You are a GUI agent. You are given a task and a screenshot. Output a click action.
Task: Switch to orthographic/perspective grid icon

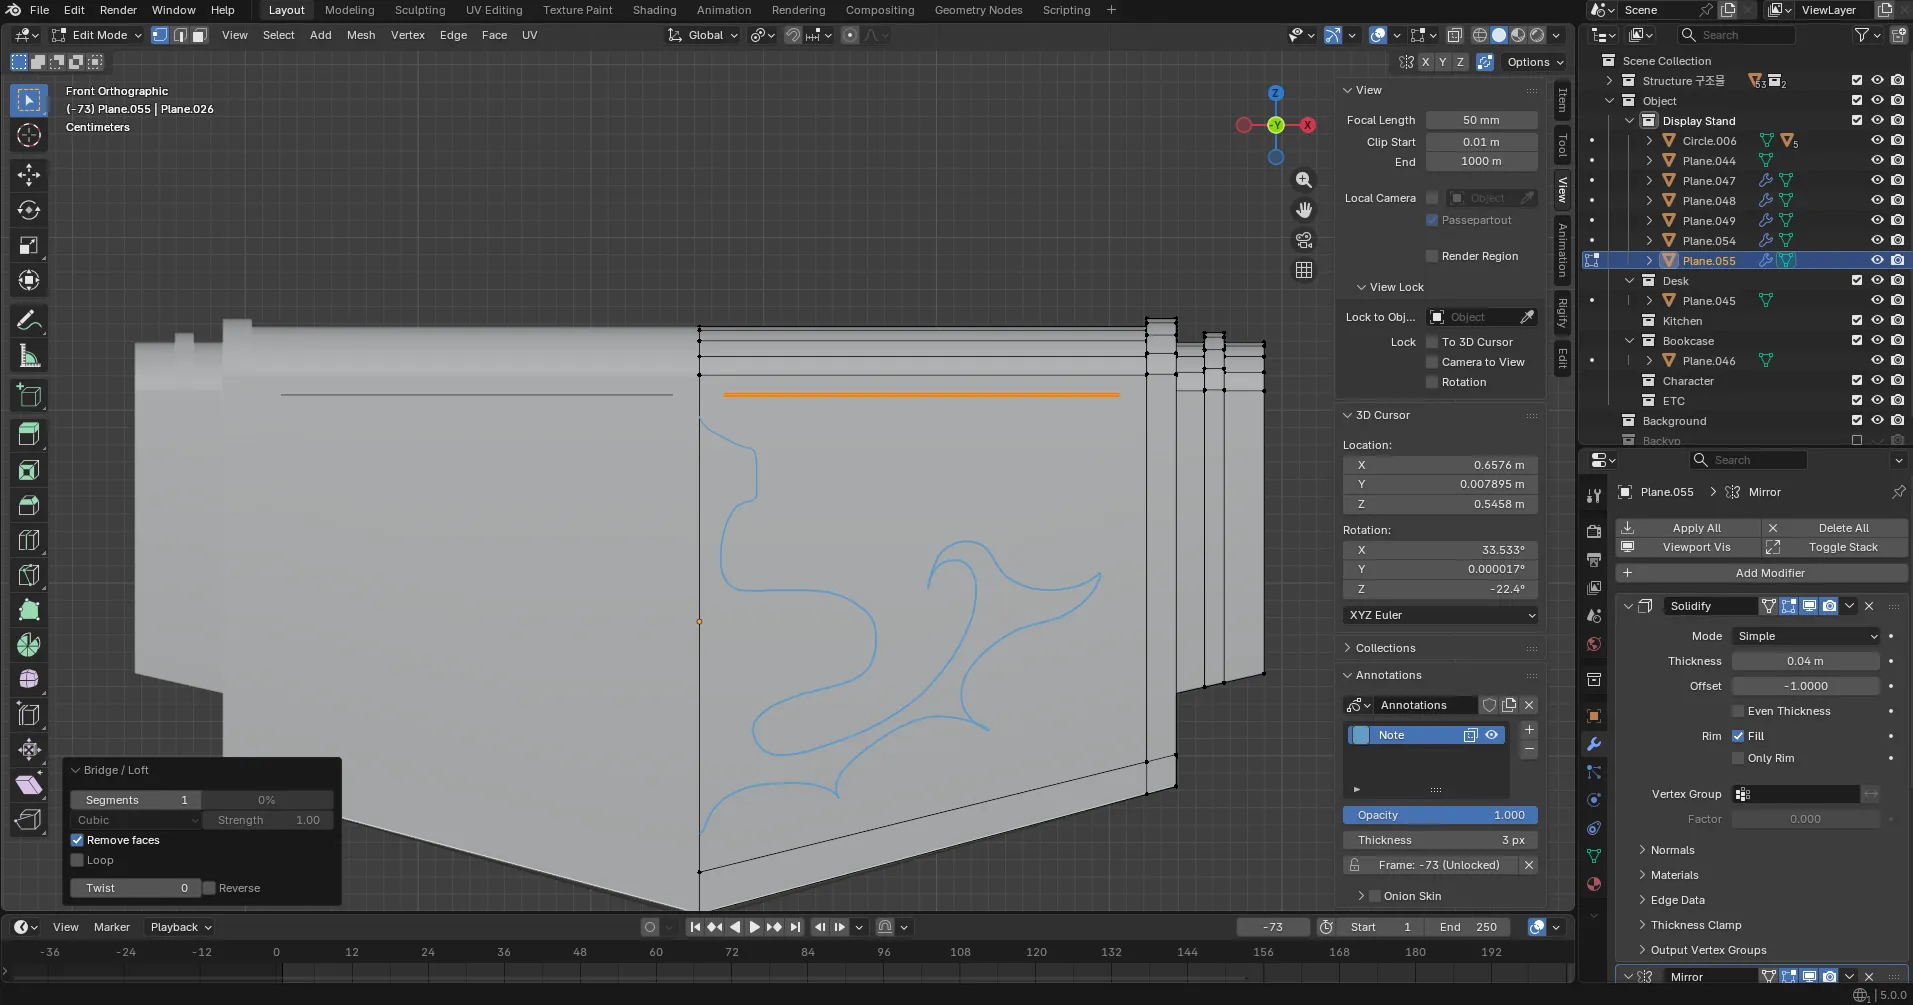1303,270
